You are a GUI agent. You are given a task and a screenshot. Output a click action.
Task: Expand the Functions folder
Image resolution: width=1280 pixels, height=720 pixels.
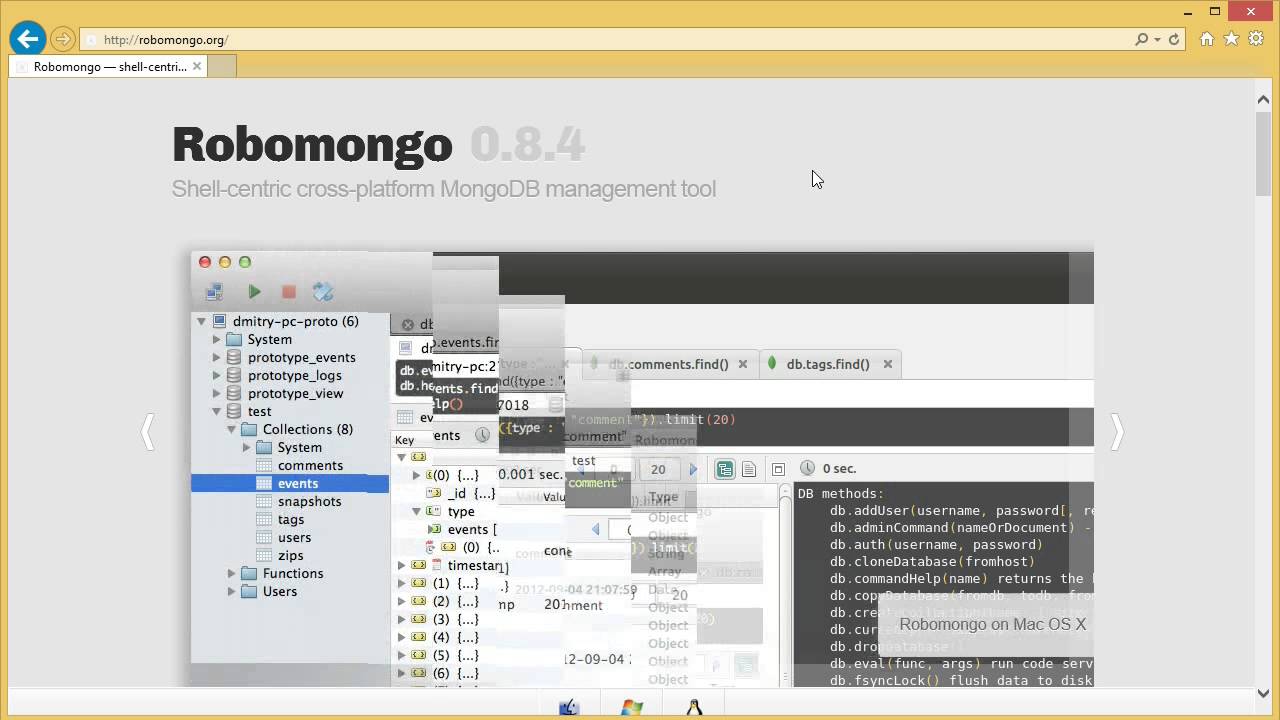[x=231, y=574]
